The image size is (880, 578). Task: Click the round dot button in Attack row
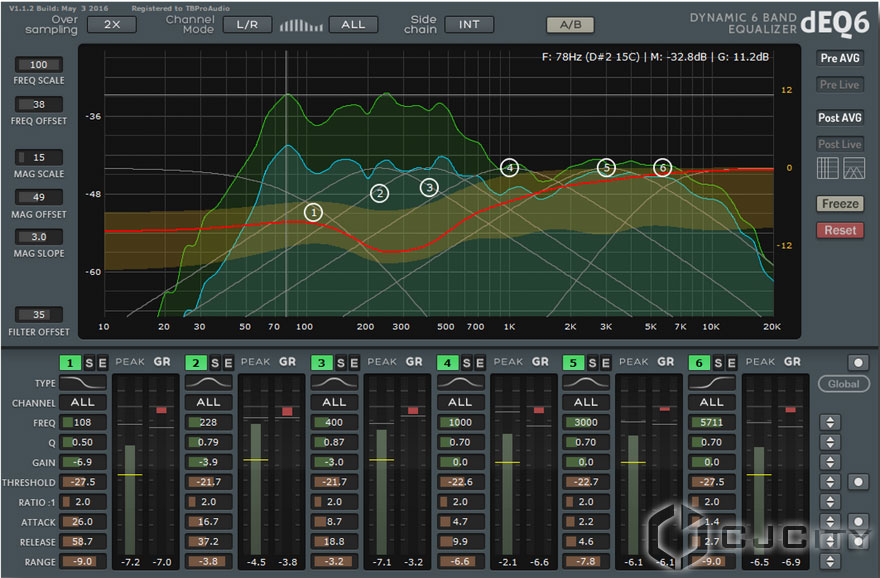[x=858, y=522]
